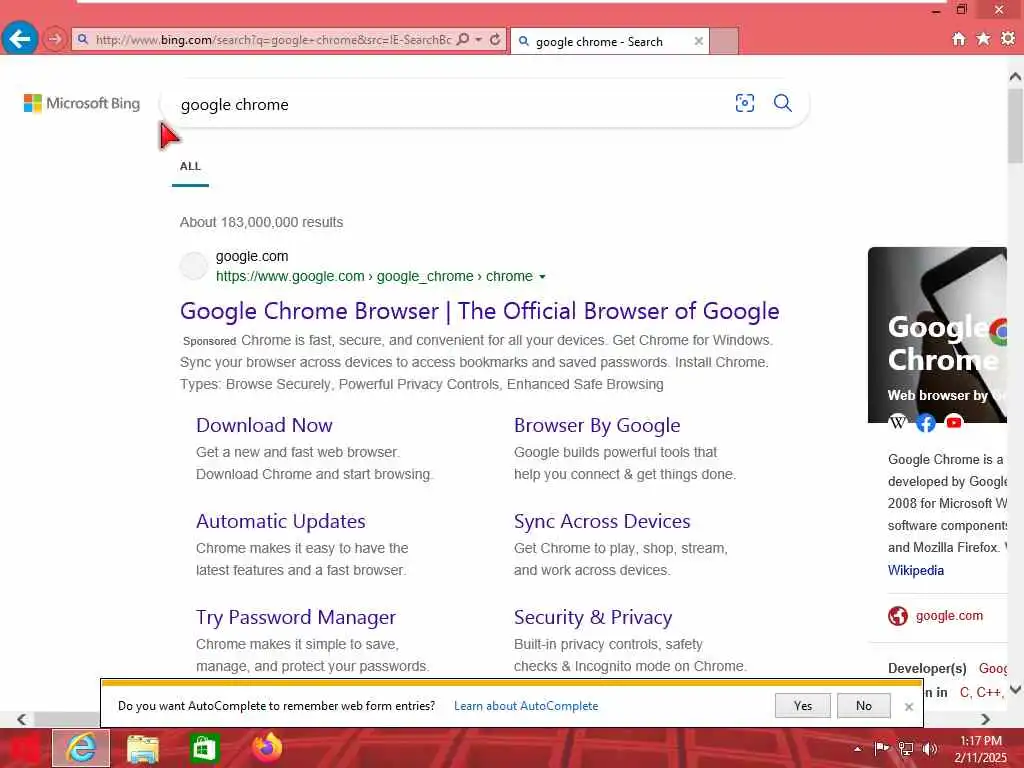Click the IE forward arrow button
Viewport: 1024px width, 768px height.
[55, 39]
